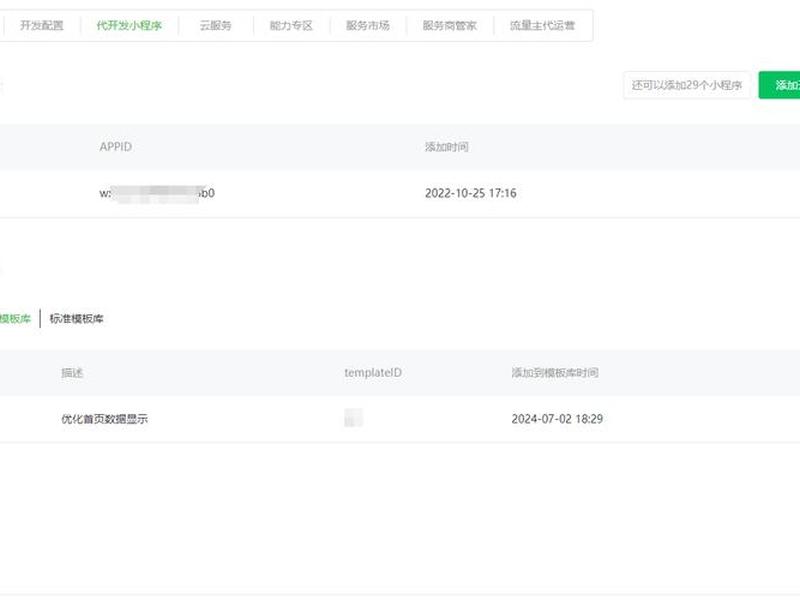Open the 能力专区 tab
The width and height of the screenshot is (800, 600).
tap(291, 26)
